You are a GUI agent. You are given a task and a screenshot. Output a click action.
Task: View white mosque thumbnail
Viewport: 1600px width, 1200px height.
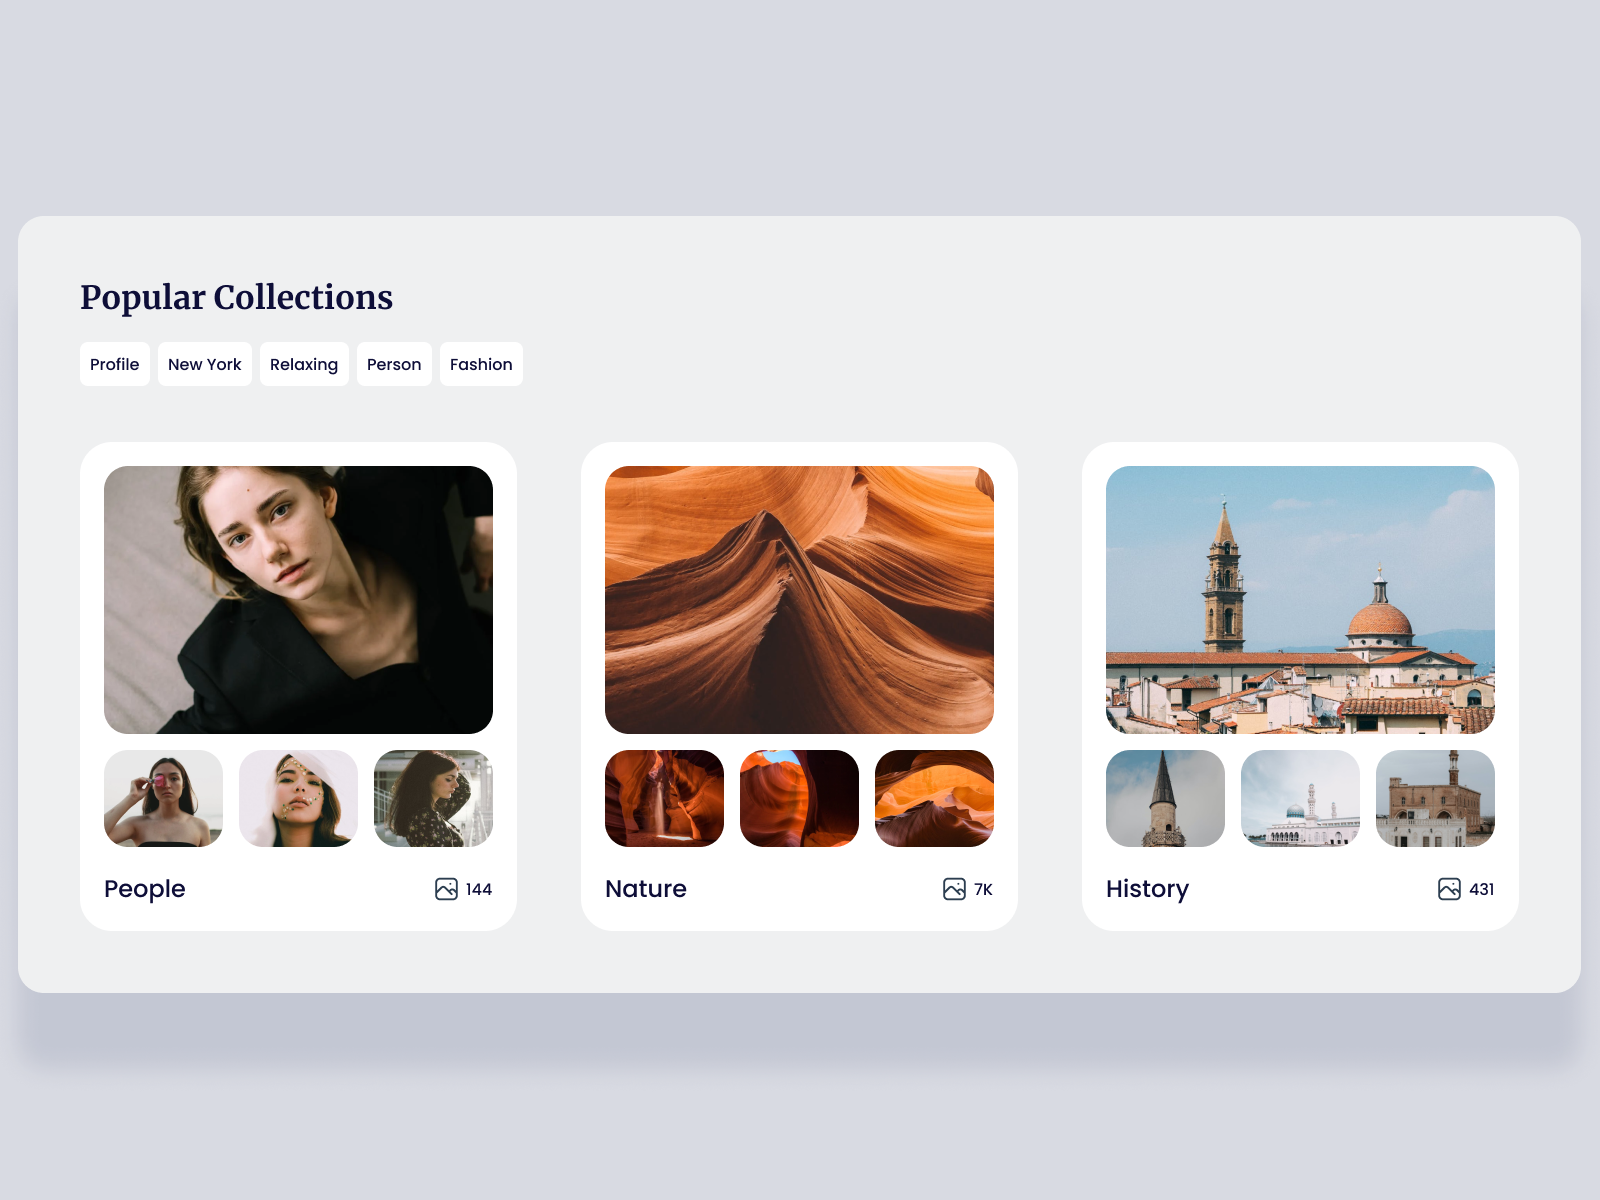tap(1300, 798)
